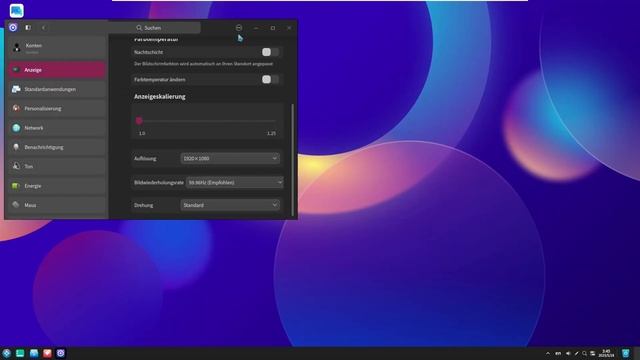
Task: Toggle the sidebar panel icon in title bar
Action: click(x=28, y=28)
